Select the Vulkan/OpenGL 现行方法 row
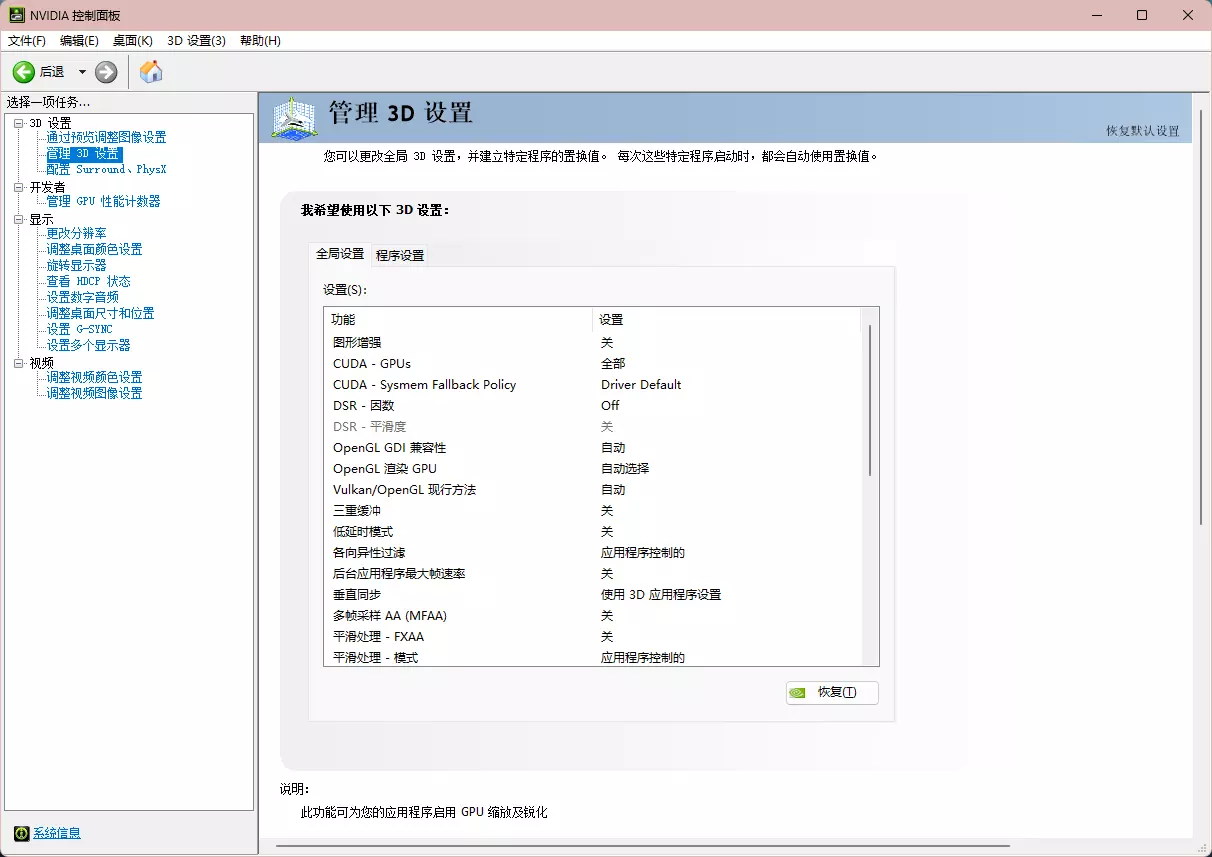Image resolution: width=1212 pixels, height=857 pixels. (x=592, y=489)
